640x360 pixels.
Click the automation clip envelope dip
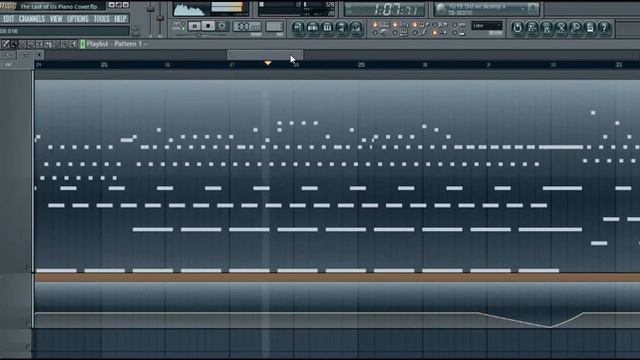coord(549,326)
